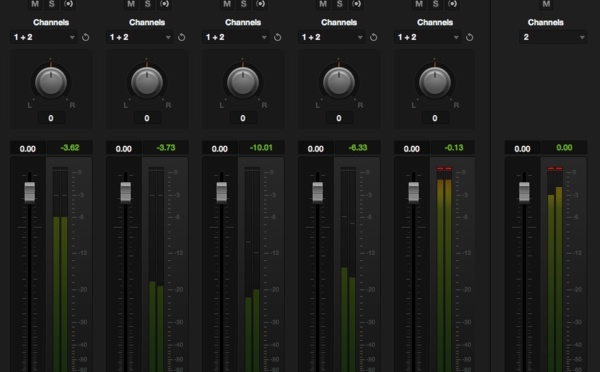The image size is (600, 372).
Task: Click the master strip's fader handle
Action: click(524, 191)
